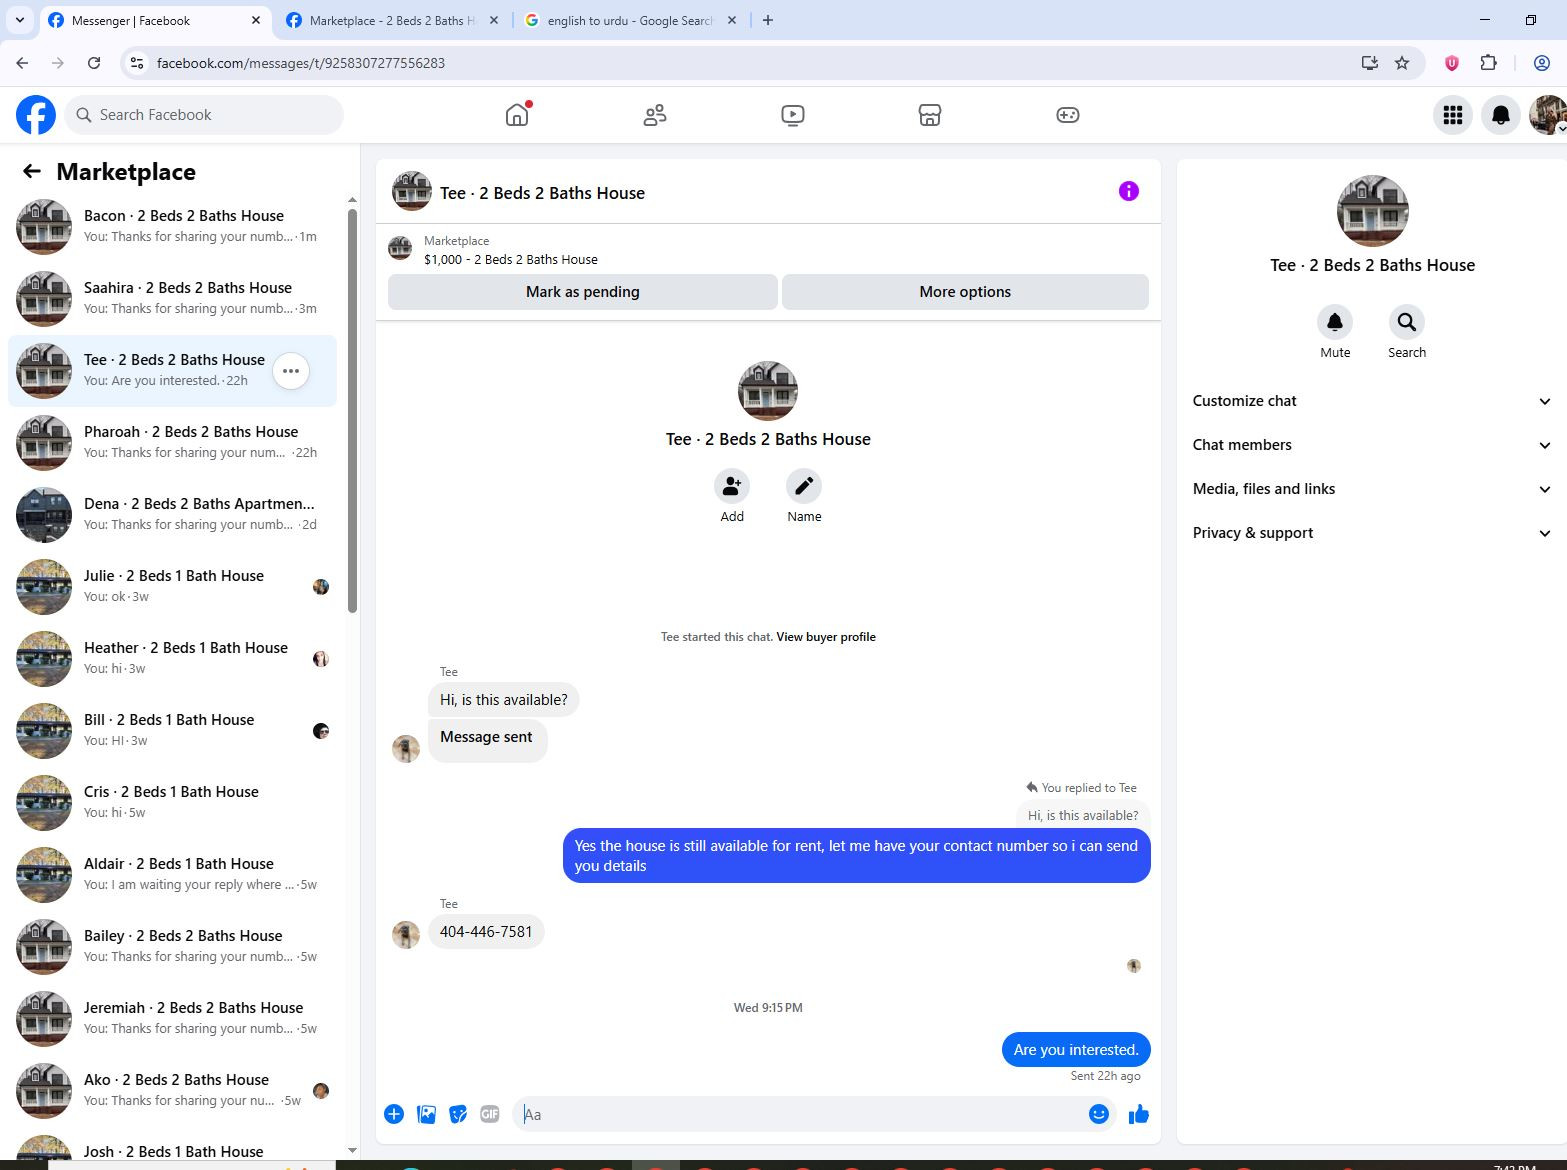Open the Bailey conversation
This screenshot has height=1170, width=1567.
pyautogui.click(x=172, y=947)
